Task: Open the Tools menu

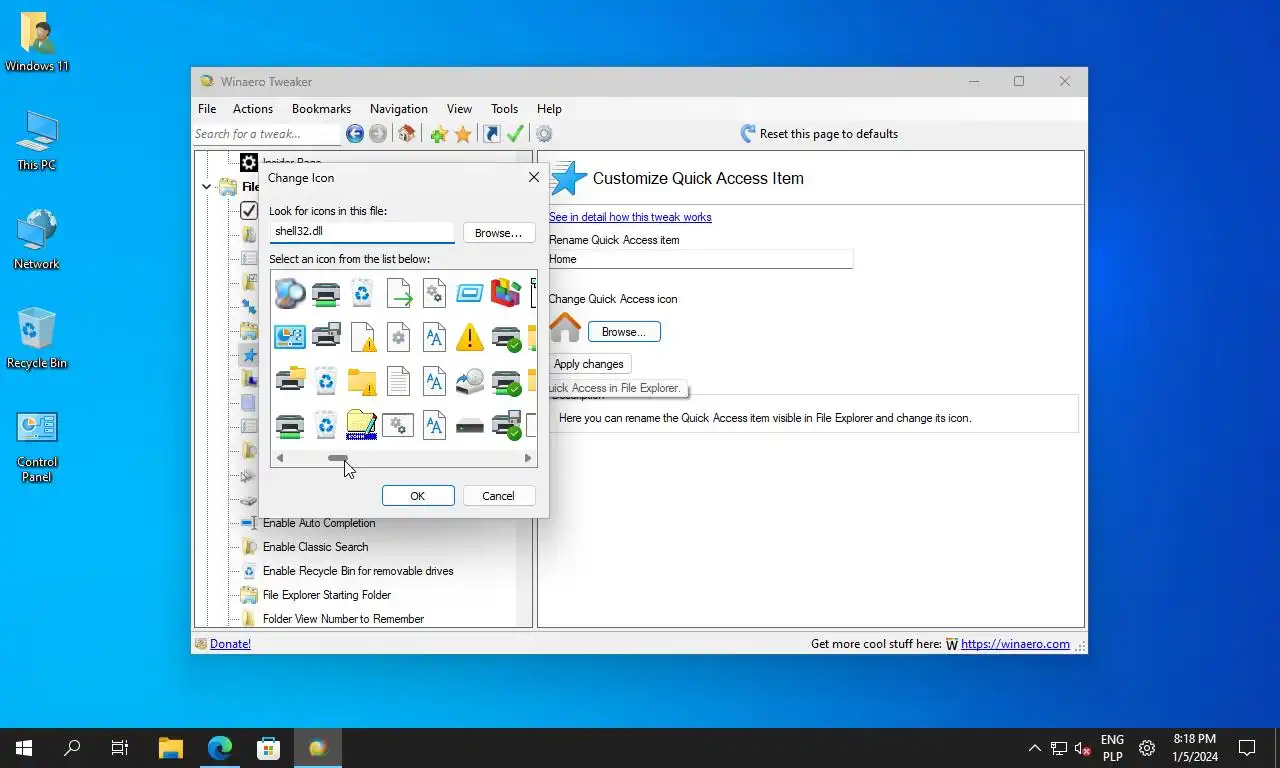Action: pos(505,109)
